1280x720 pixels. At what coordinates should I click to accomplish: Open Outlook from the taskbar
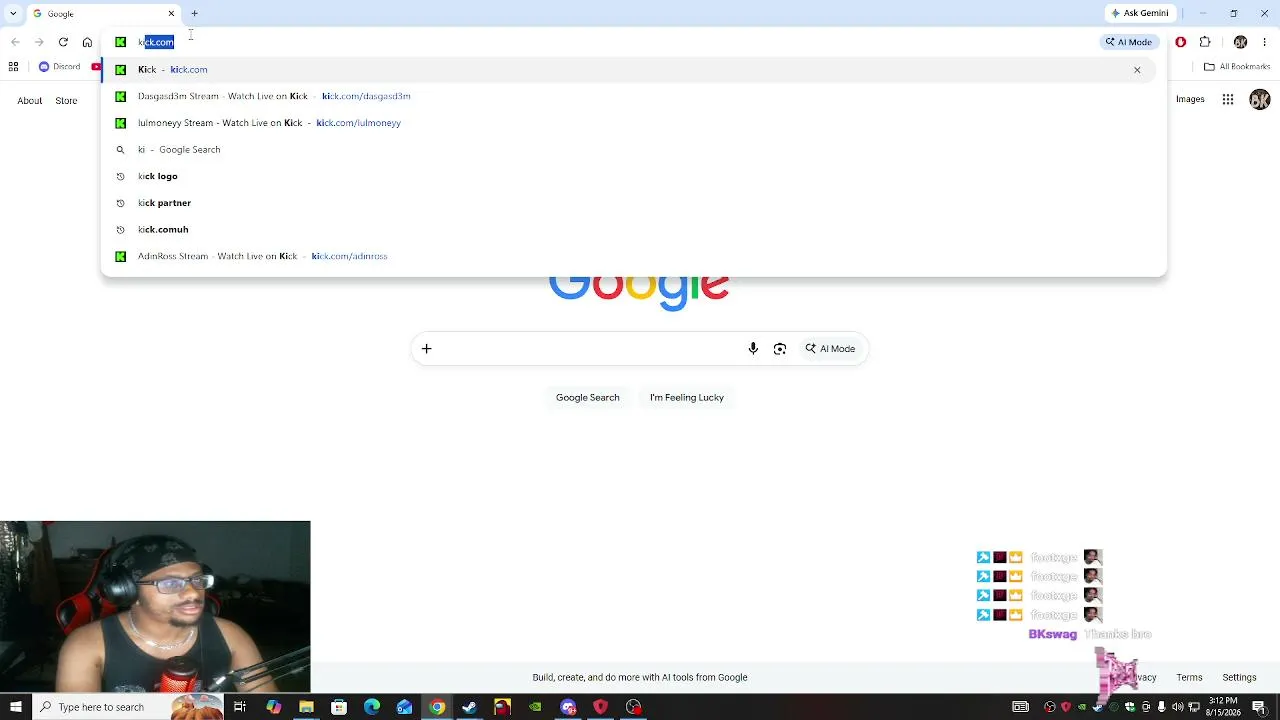click(404, 707)
